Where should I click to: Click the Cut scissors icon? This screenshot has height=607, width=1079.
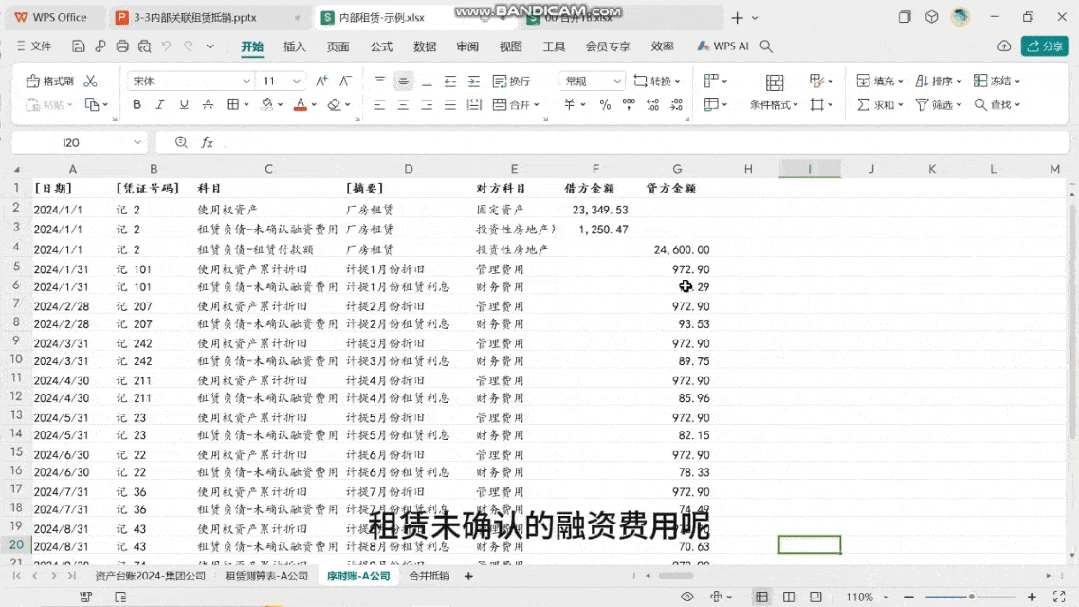90,81
